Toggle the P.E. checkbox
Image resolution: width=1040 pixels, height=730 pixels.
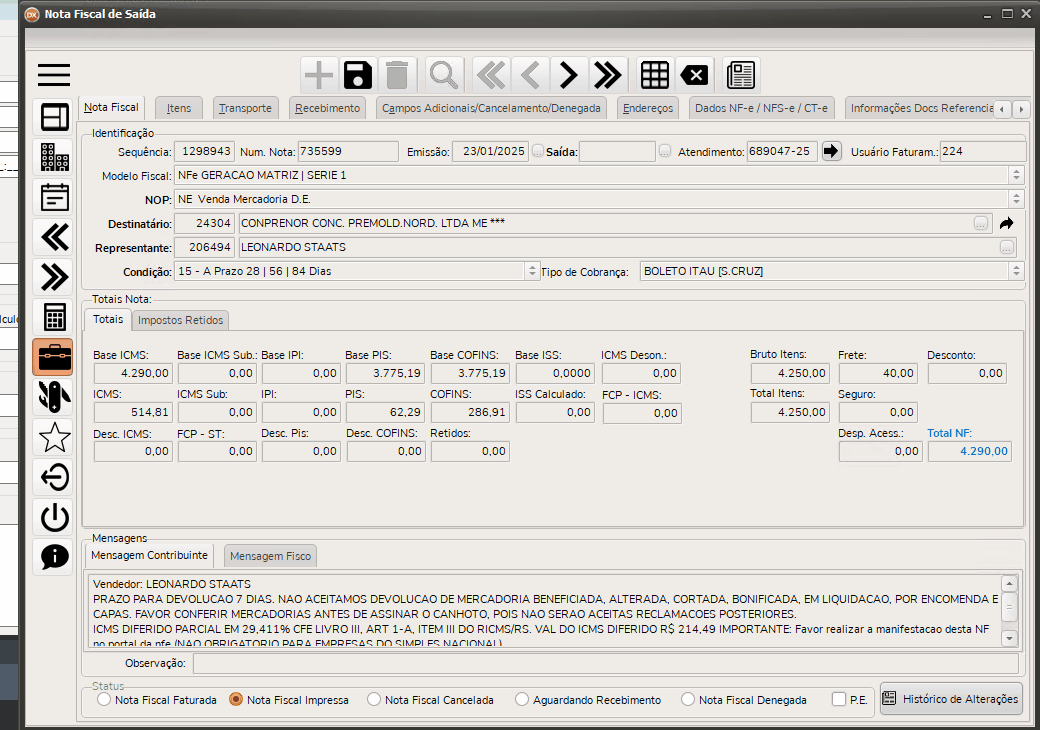click(x=839, y=700)
